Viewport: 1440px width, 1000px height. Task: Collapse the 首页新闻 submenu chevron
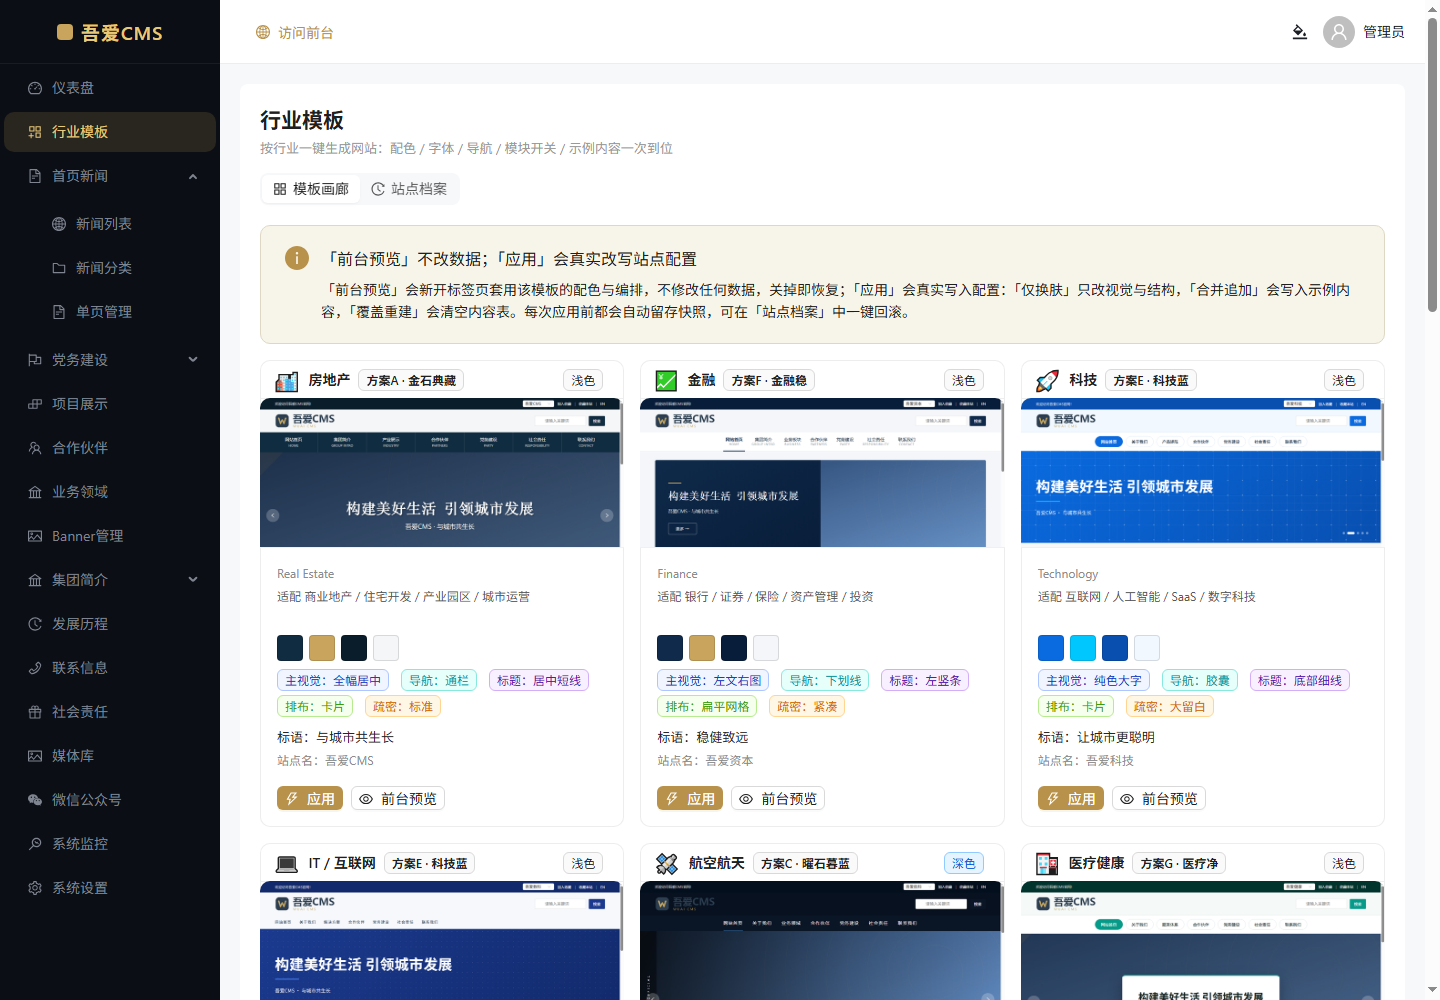[193, 176]
